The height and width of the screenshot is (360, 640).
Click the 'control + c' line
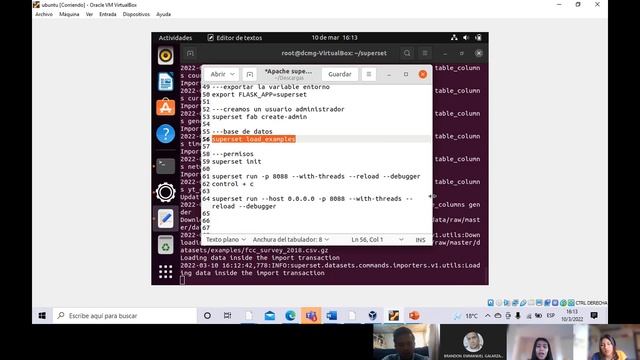pyautogui.click(x=233, y=184)
